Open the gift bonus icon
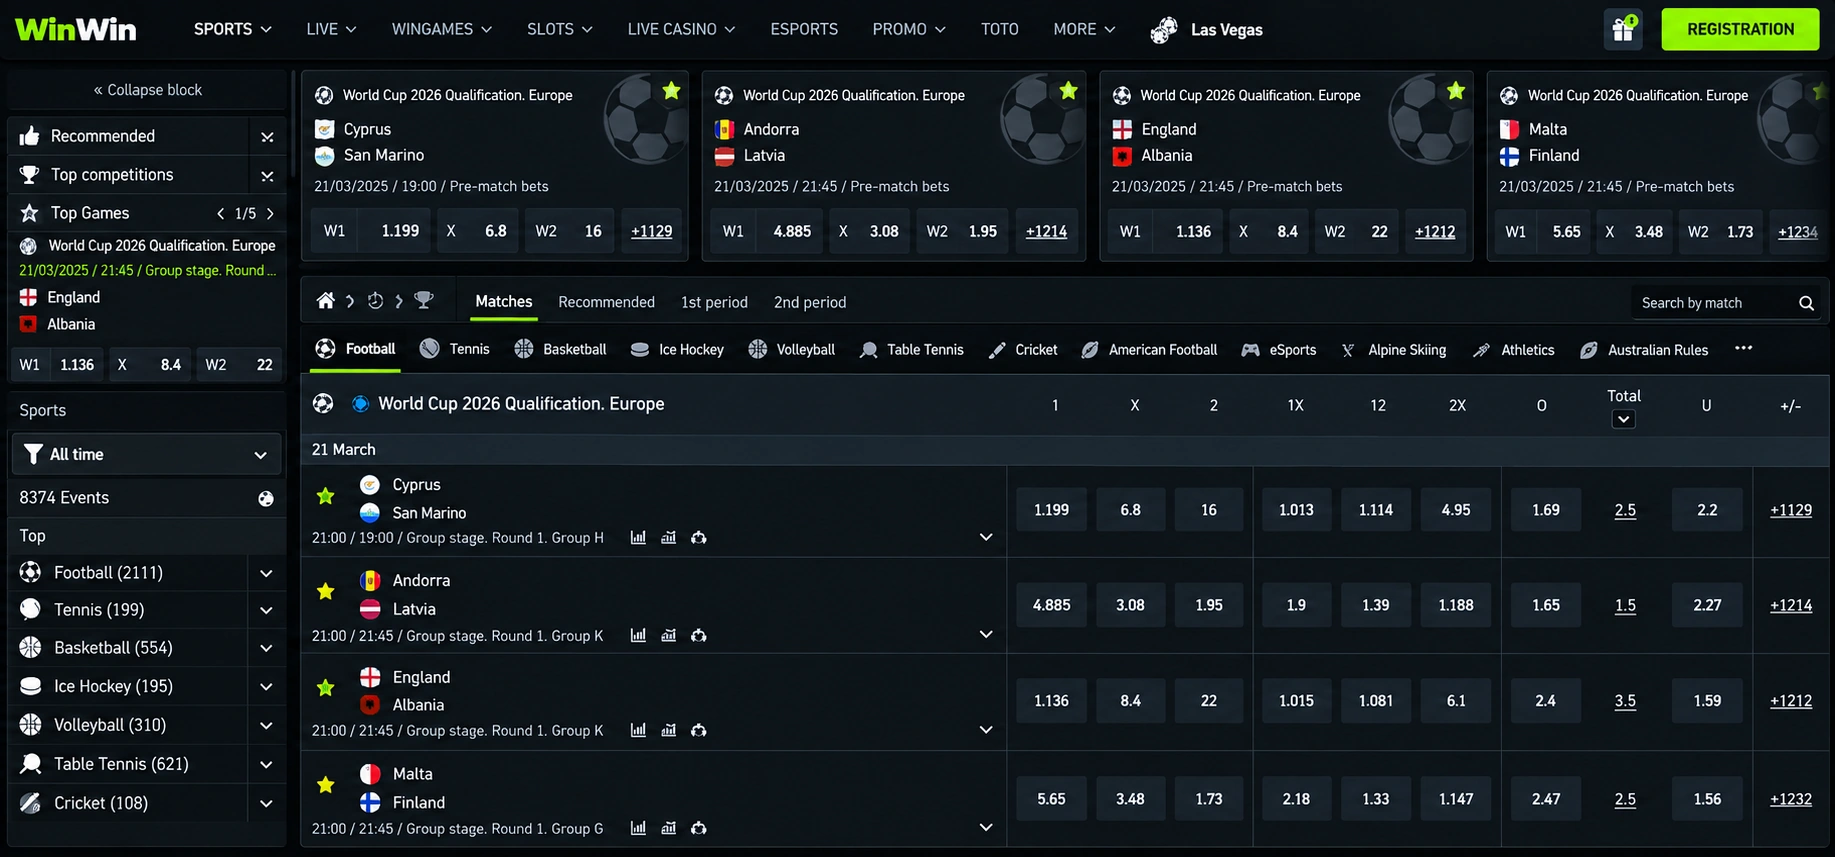Viewport: 1835px width, 857px height. [x=1623, y=29]
